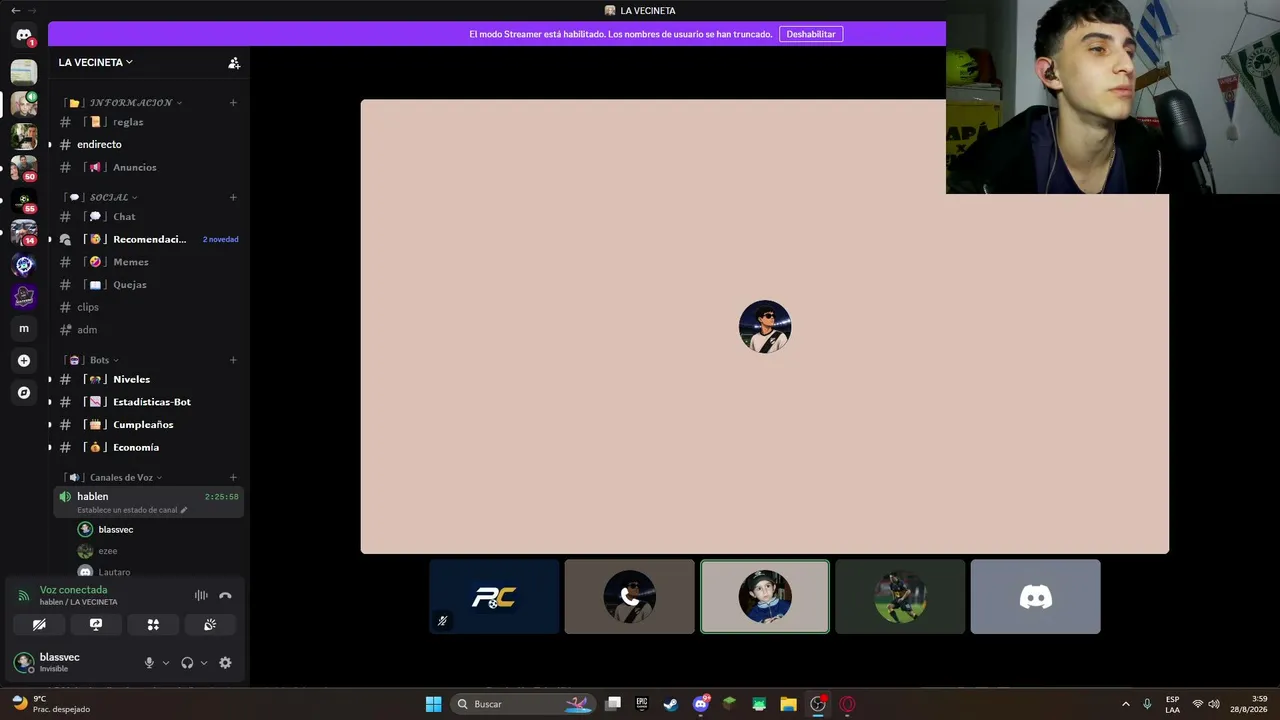The image size is (1280, 720).
Task: Select the hablen voice channel
Action: click(x=148, y=502)
